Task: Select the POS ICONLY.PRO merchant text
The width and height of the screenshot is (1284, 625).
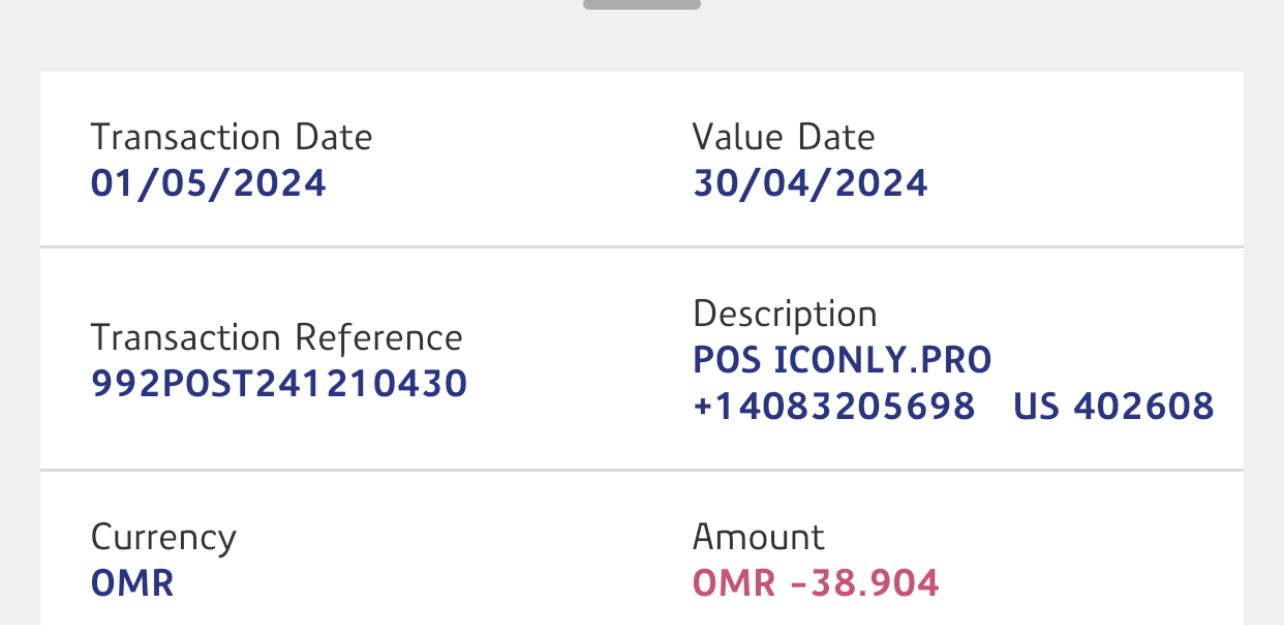Action: pos(841,360)
